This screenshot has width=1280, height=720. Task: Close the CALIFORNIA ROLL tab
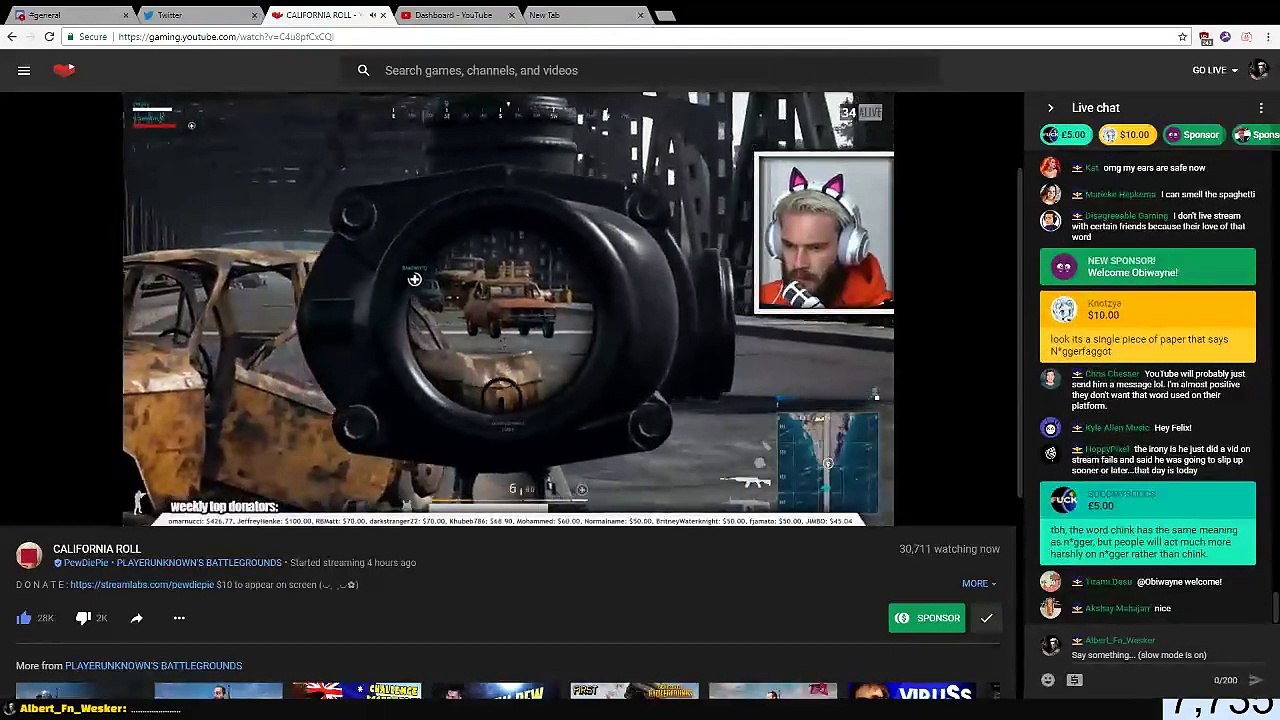pyautogui.click(x=383, y=15)
